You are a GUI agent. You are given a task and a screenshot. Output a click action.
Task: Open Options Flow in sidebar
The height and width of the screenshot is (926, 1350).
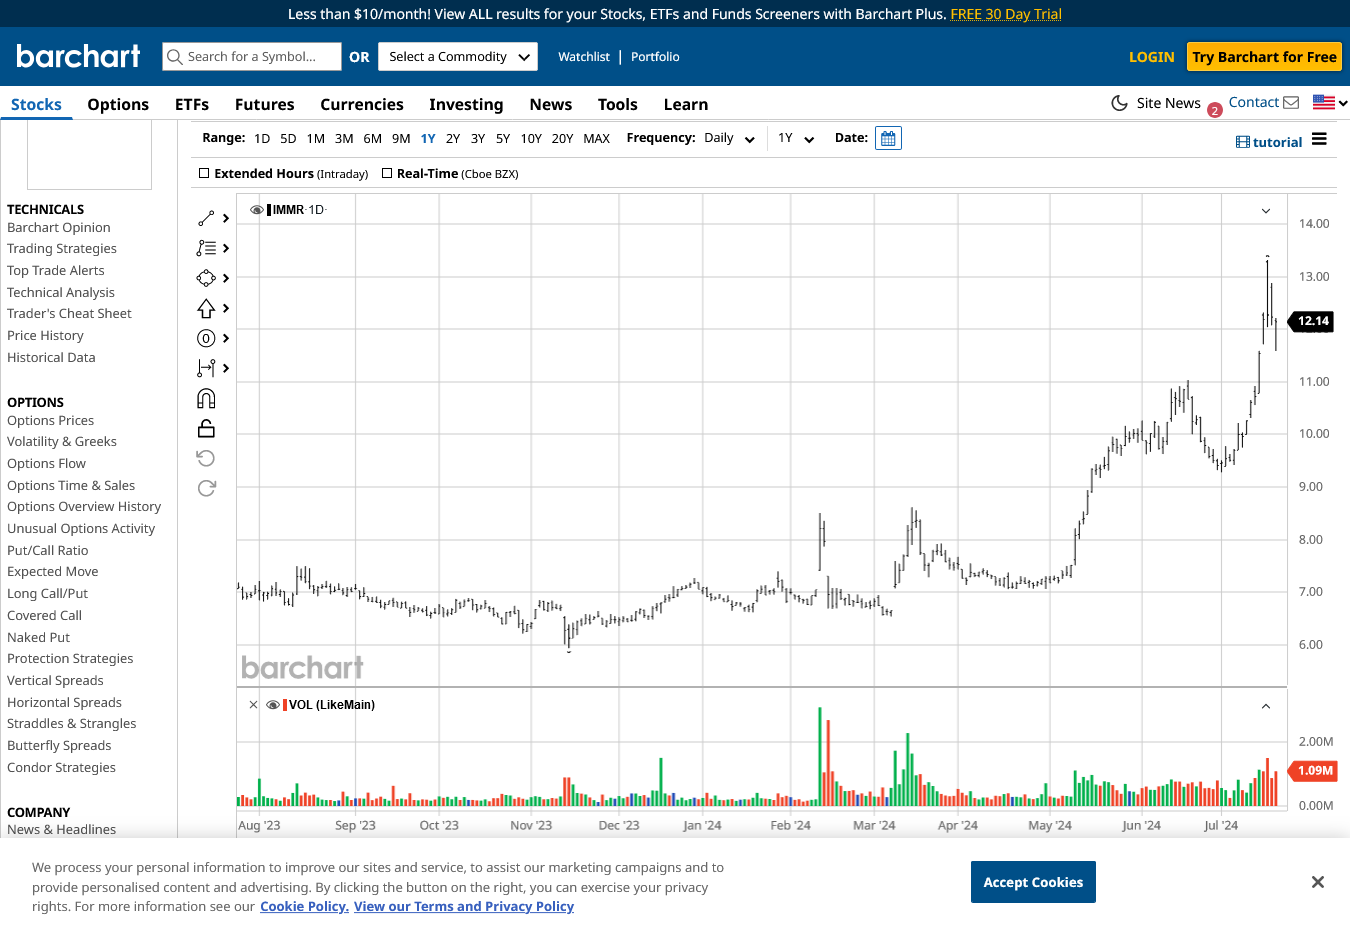pos(47,463)
